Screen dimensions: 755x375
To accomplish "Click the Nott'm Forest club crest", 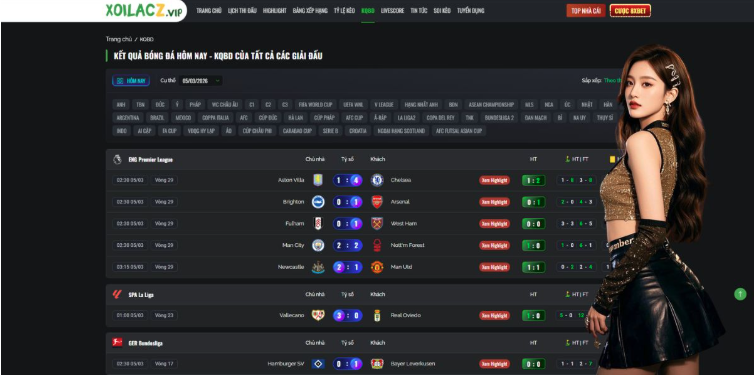I will [x=377, y=245].
